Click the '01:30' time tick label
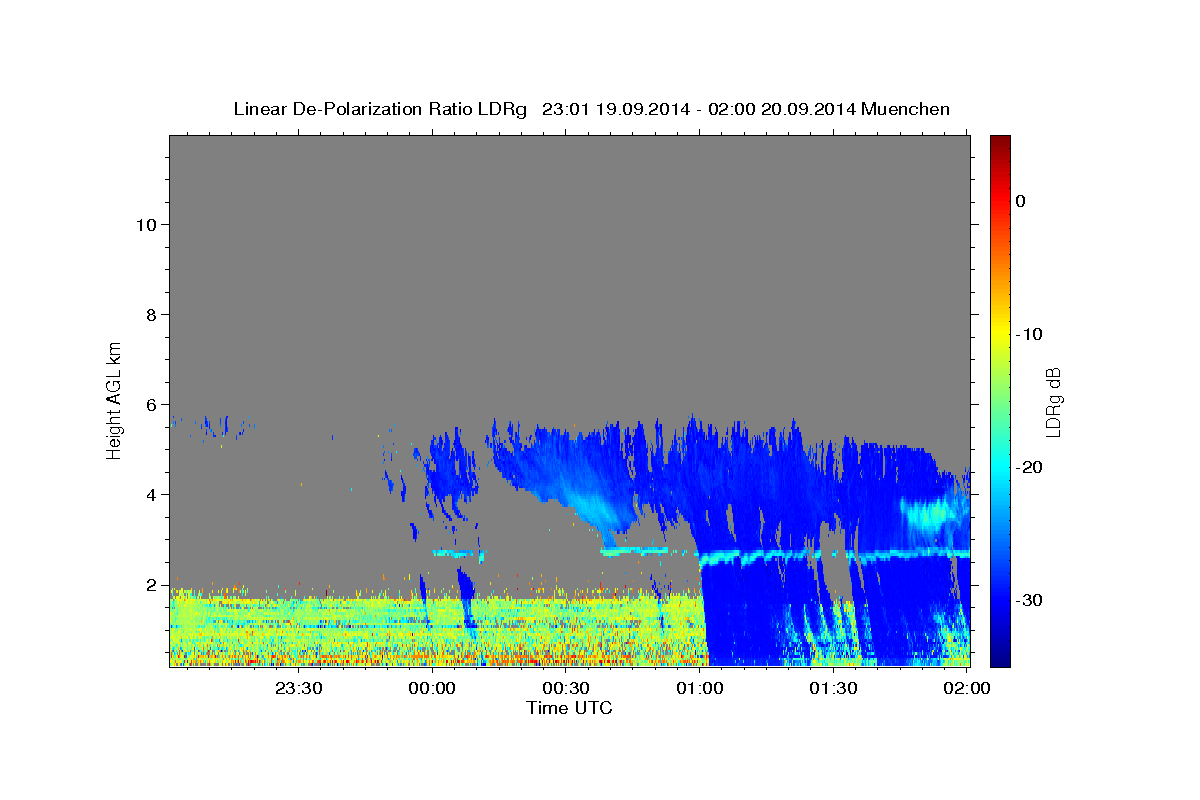Screen dimensions: 1200x800 (x=834, y=688)
